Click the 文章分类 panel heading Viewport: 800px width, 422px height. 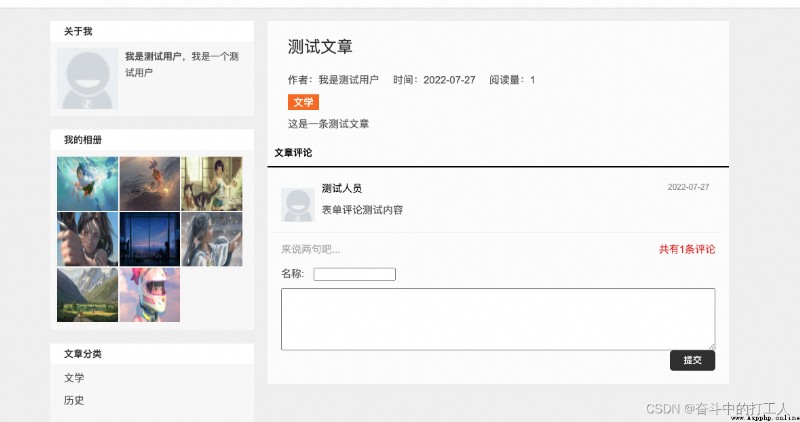point(83,354)
